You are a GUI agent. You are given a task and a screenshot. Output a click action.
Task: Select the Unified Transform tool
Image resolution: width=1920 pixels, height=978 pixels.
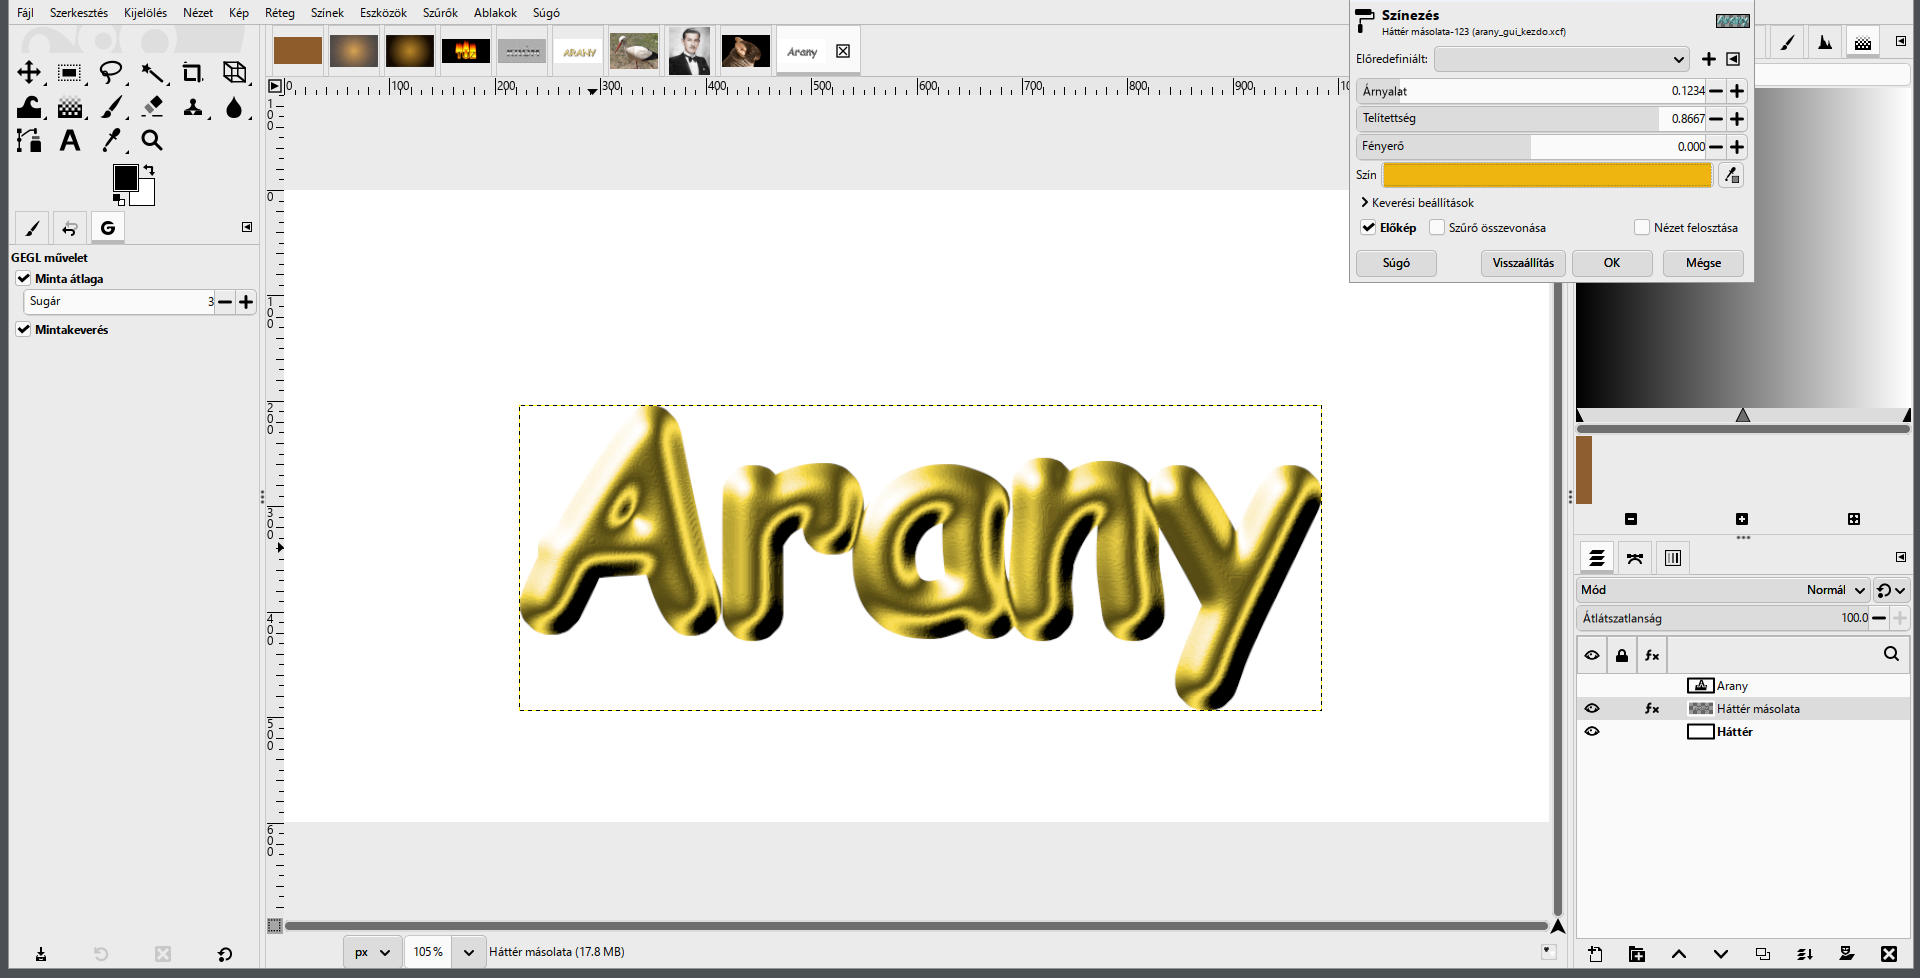pyautogui.click(x=234, y=73)
